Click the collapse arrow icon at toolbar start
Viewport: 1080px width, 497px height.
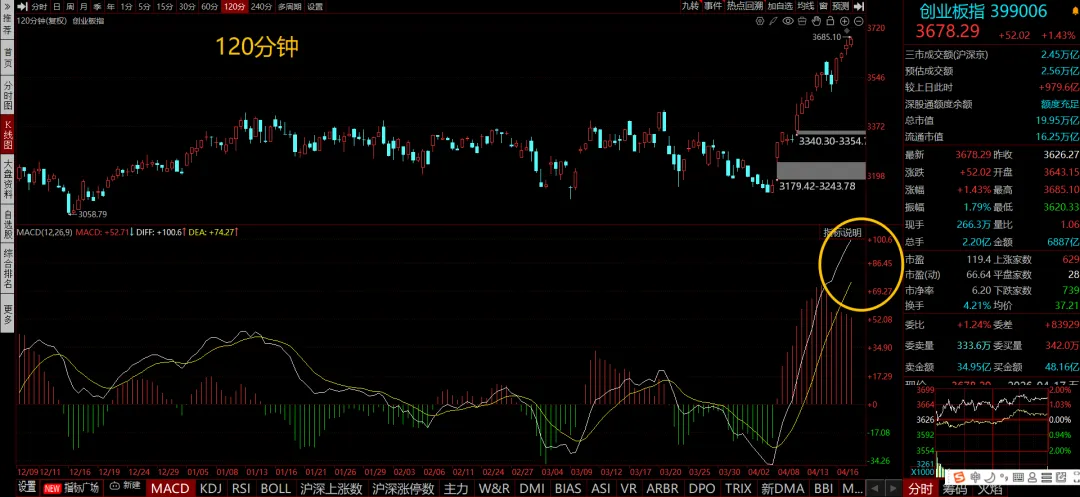(23, 6)
